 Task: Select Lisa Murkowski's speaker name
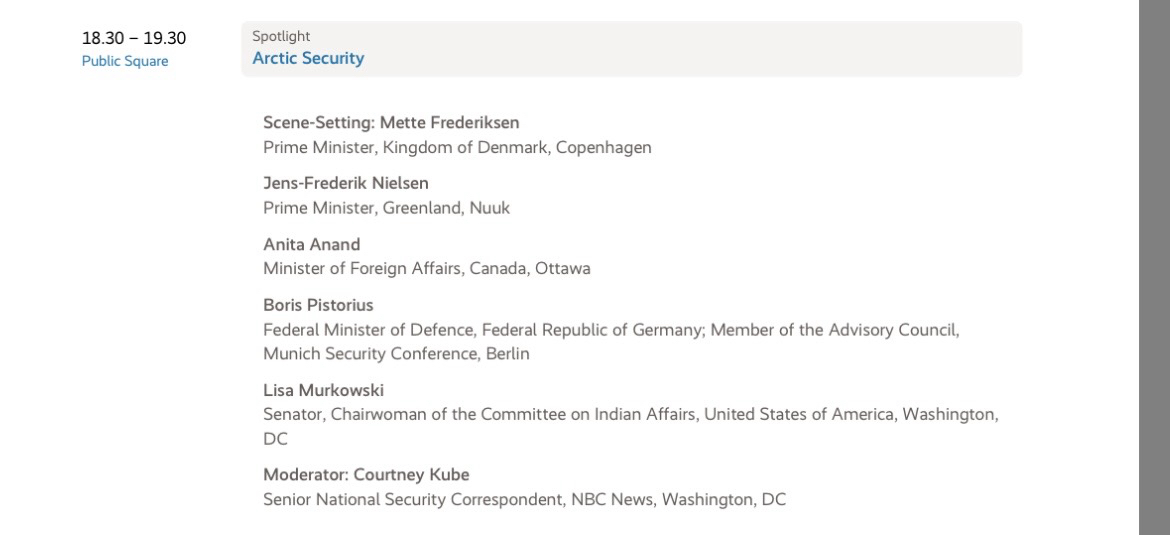(323, 390)
